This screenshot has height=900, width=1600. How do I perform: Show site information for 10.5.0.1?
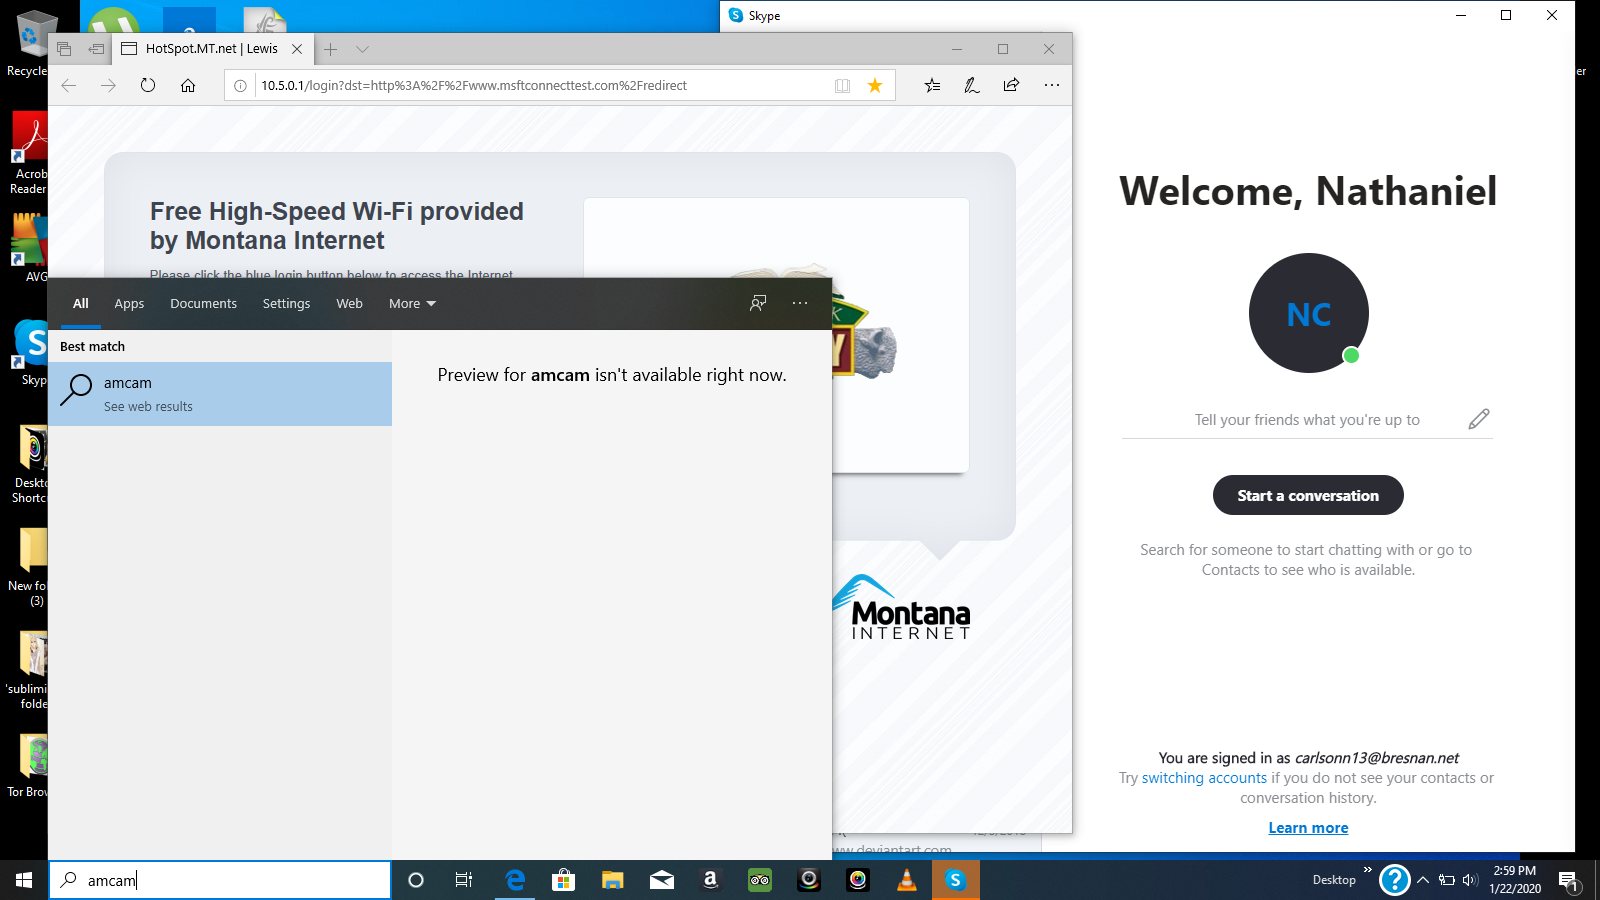click(x=240, y=85)
